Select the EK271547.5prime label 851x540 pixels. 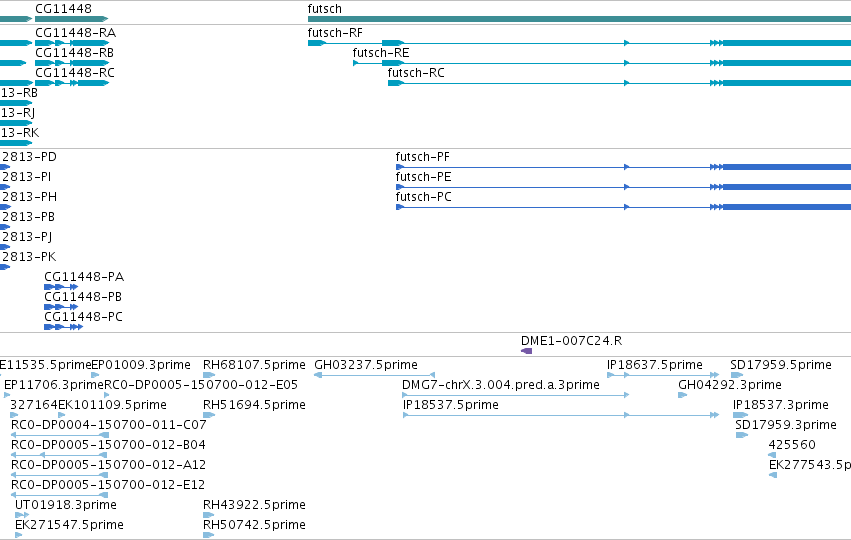[x=69, y=525]
